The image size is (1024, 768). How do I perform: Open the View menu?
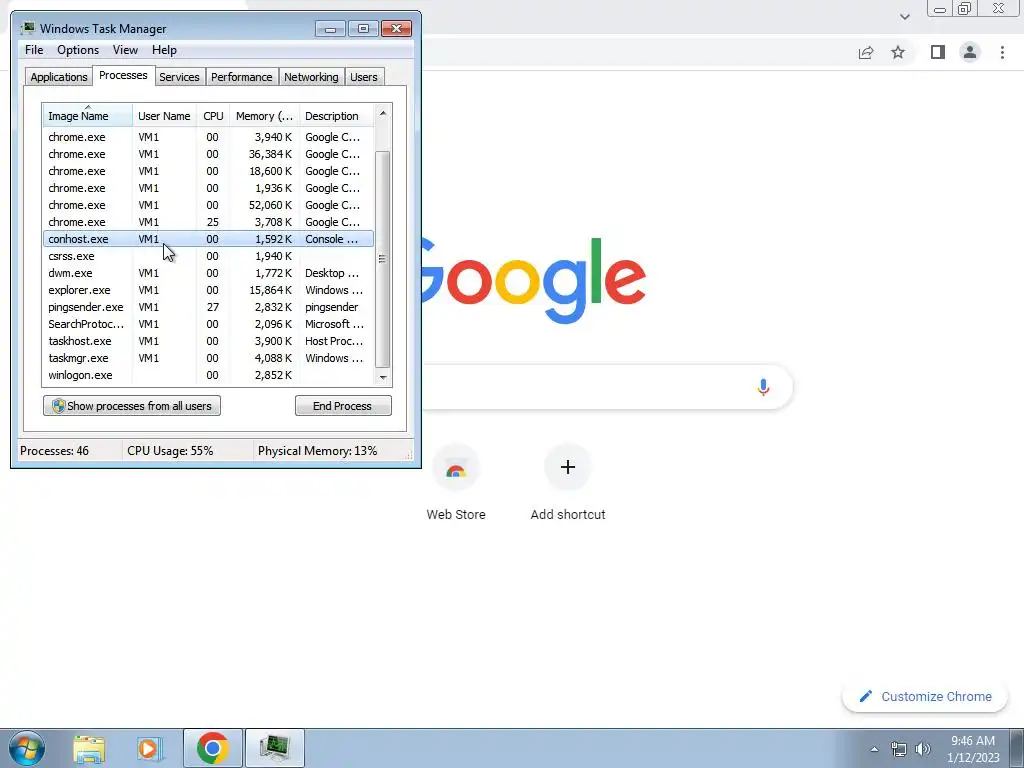tap(125, 50)
